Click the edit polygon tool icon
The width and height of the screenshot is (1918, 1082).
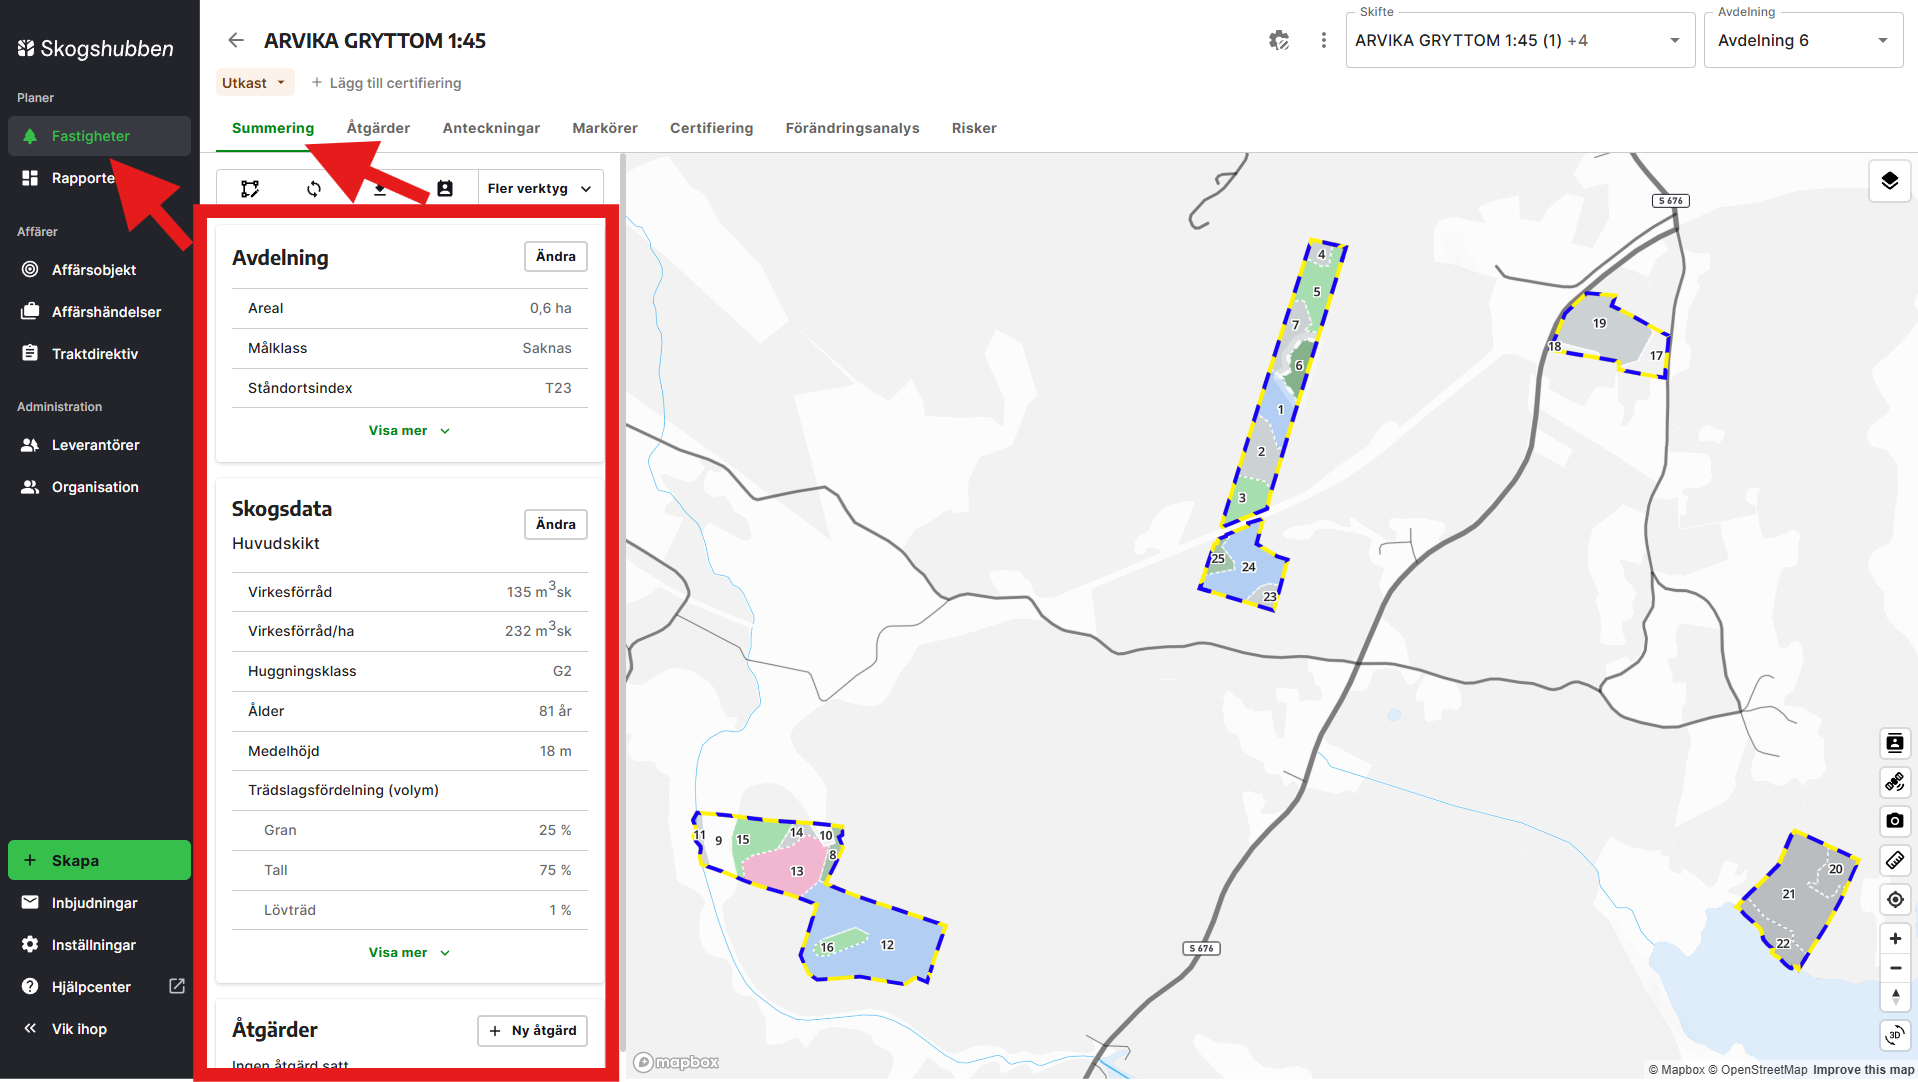pyautogui.click(x=250, y=189)
